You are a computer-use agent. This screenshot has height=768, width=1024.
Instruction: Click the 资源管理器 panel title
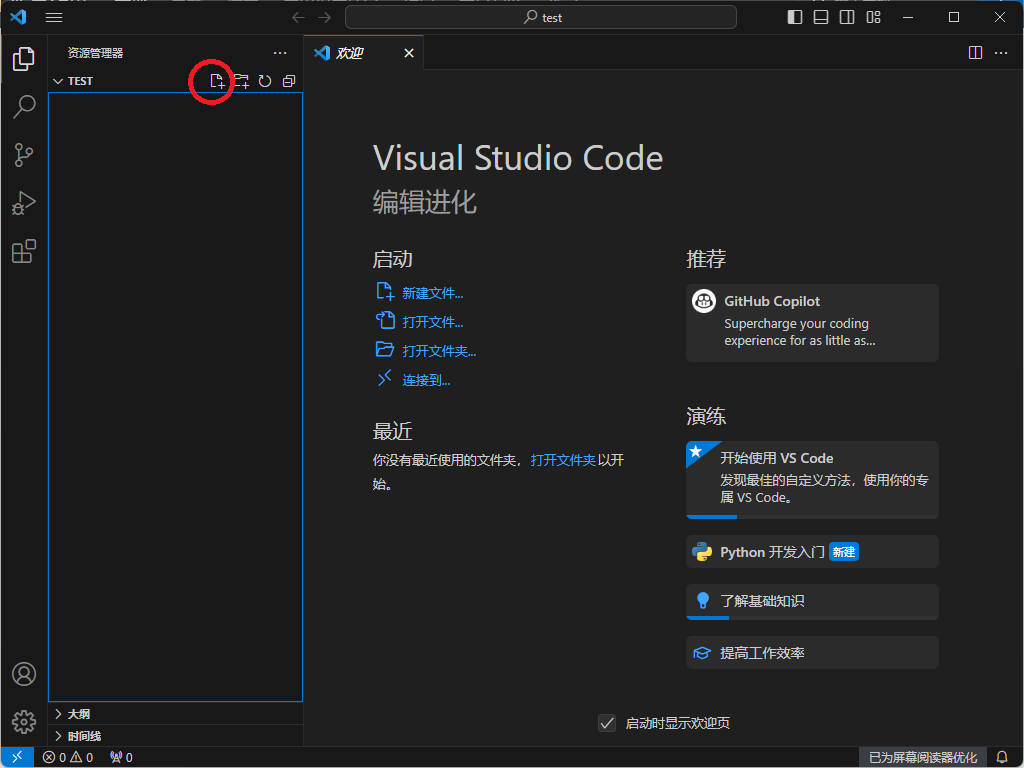point(95,53)
